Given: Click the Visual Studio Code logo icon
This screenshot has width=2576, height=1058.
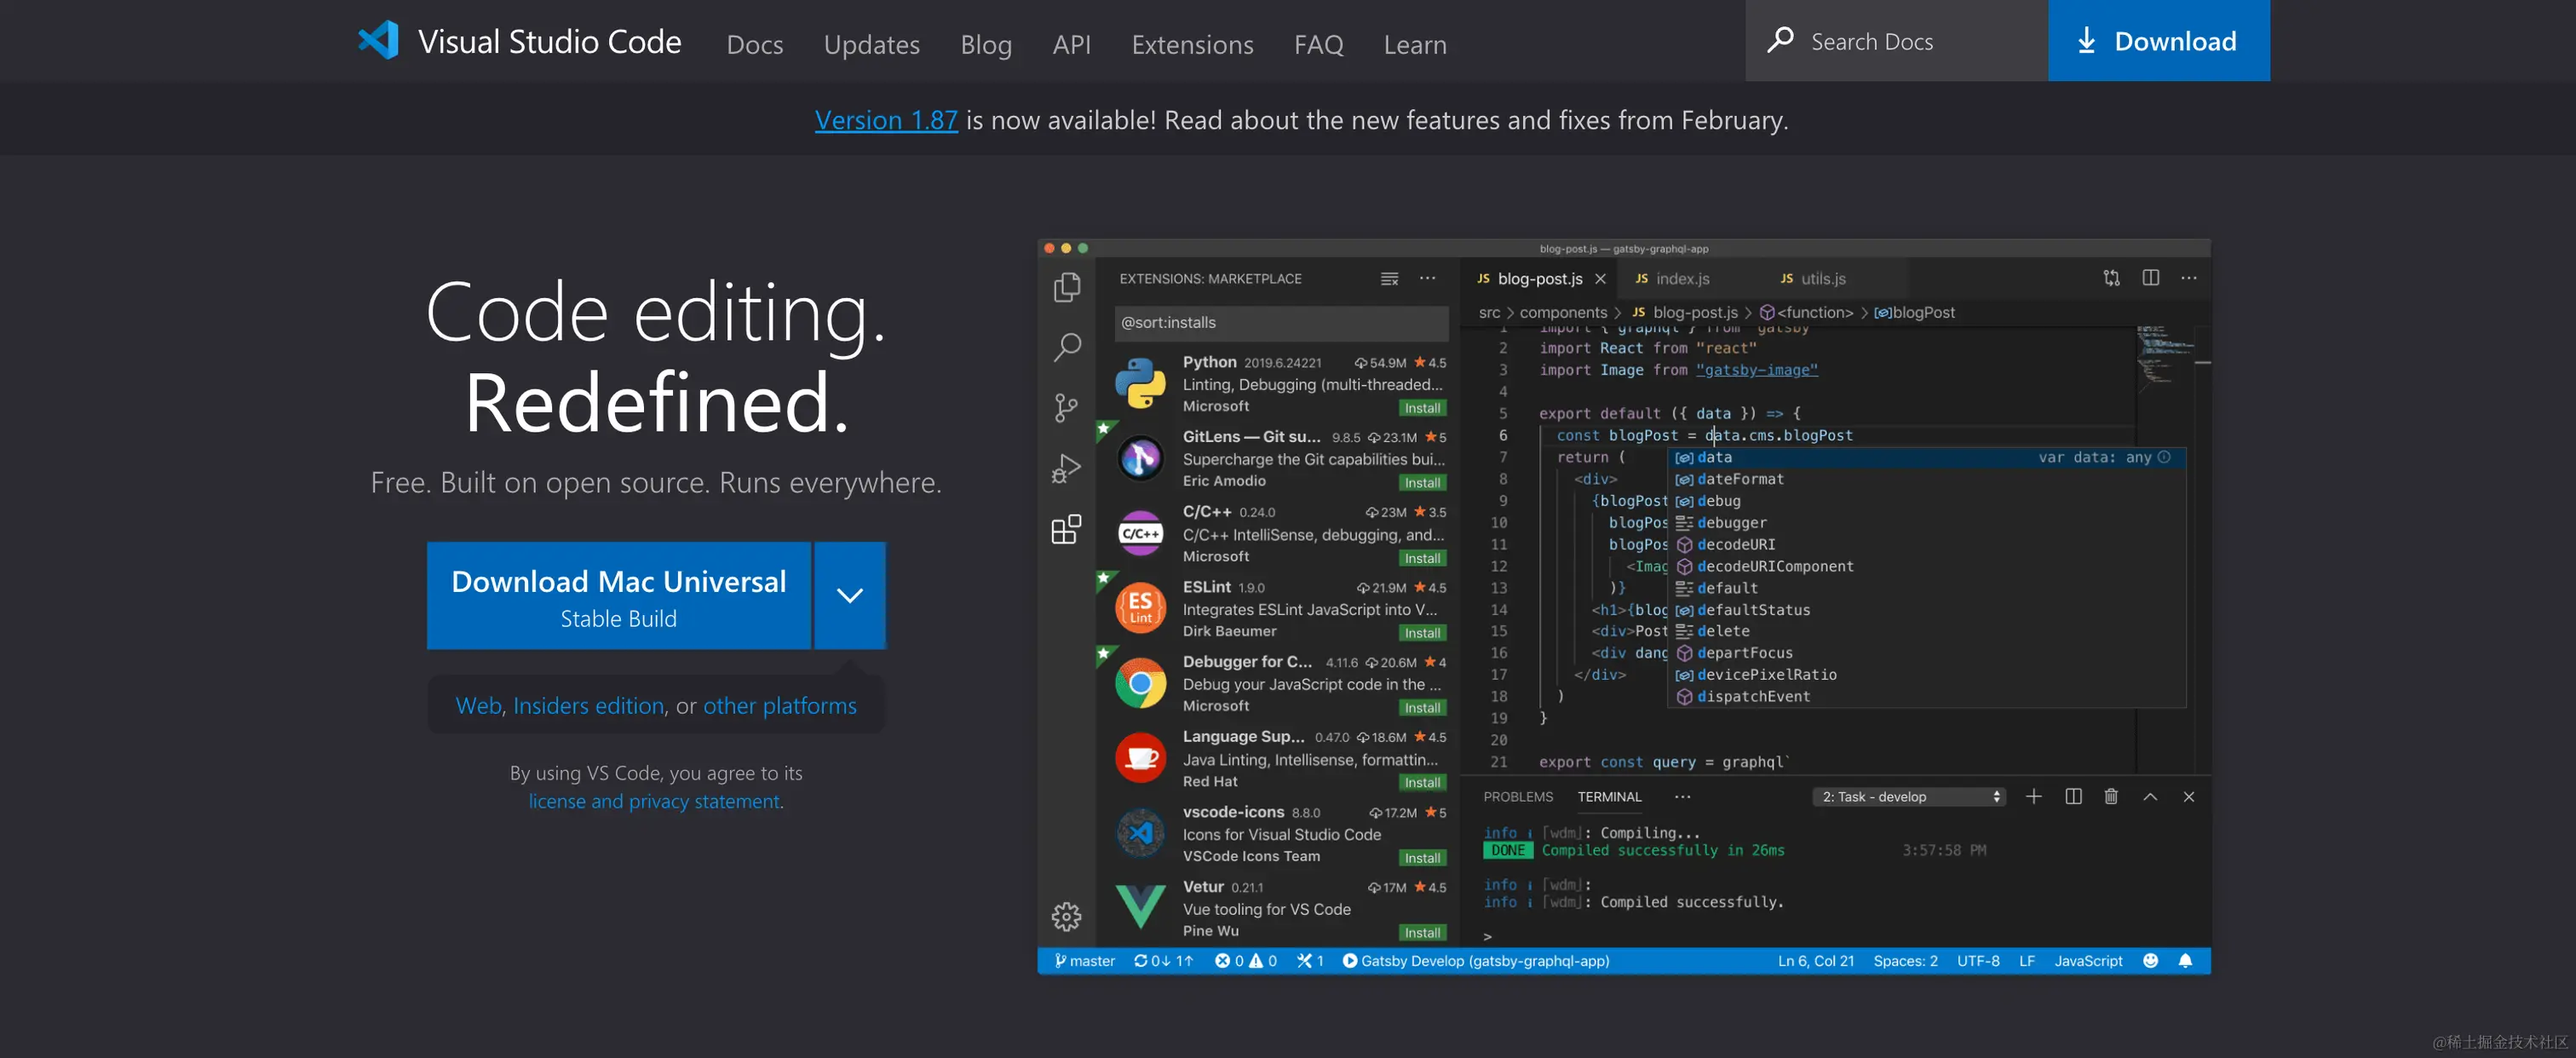Looking at the screenshot, I should 378,41.
